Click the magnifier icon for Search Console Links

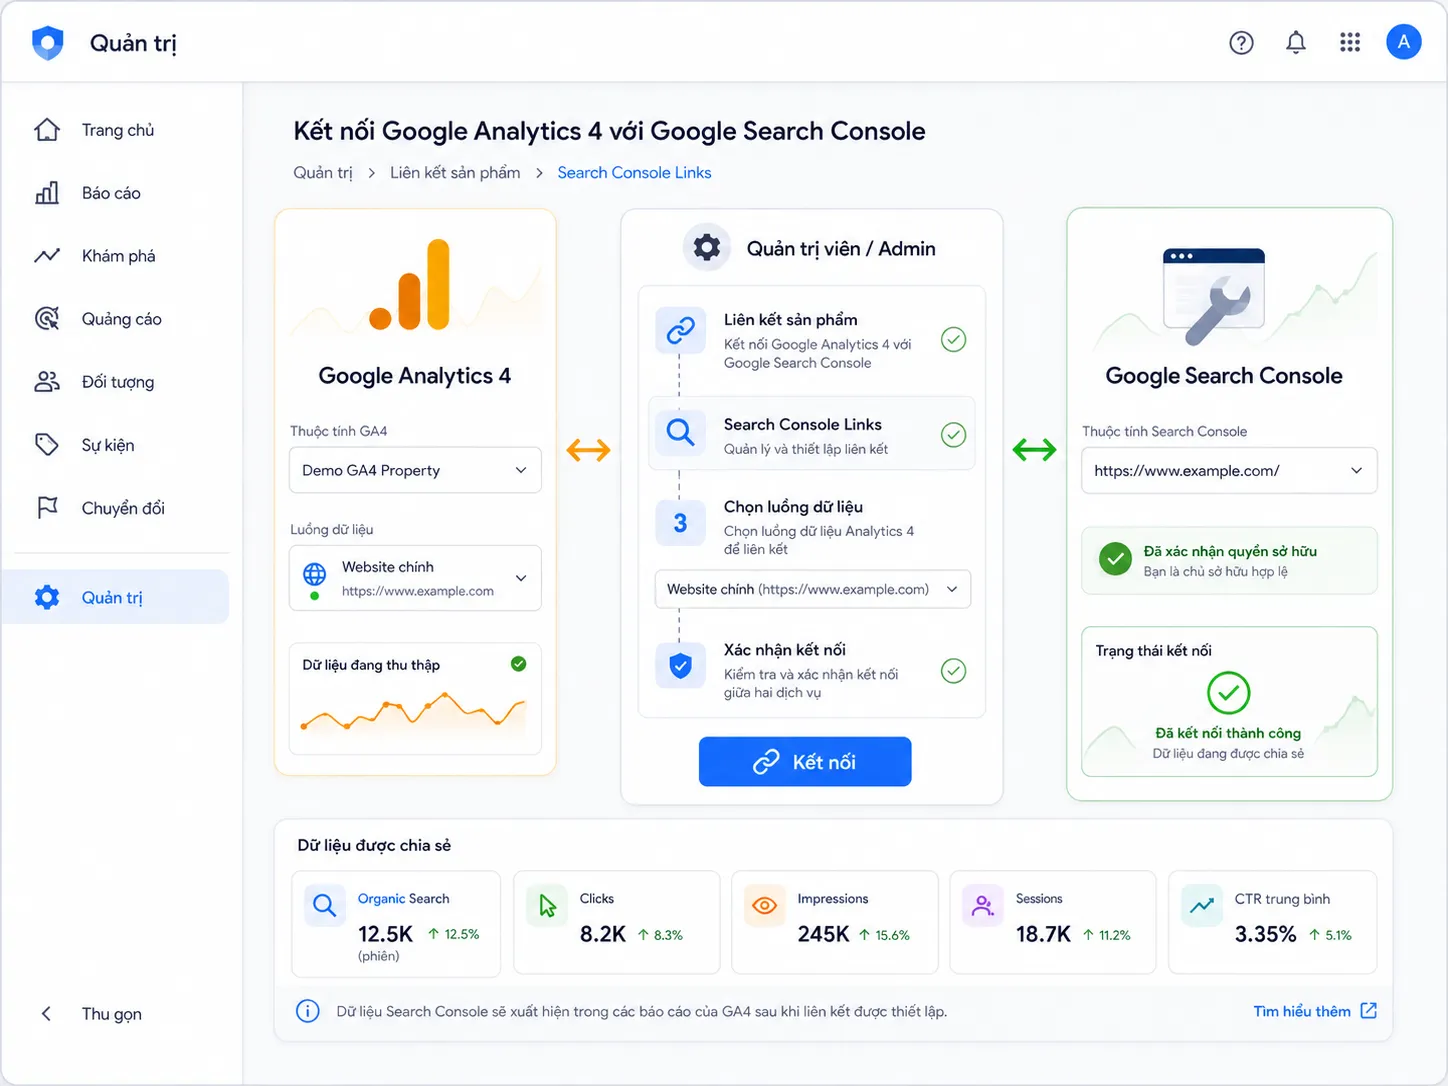[x=680, y=433]
